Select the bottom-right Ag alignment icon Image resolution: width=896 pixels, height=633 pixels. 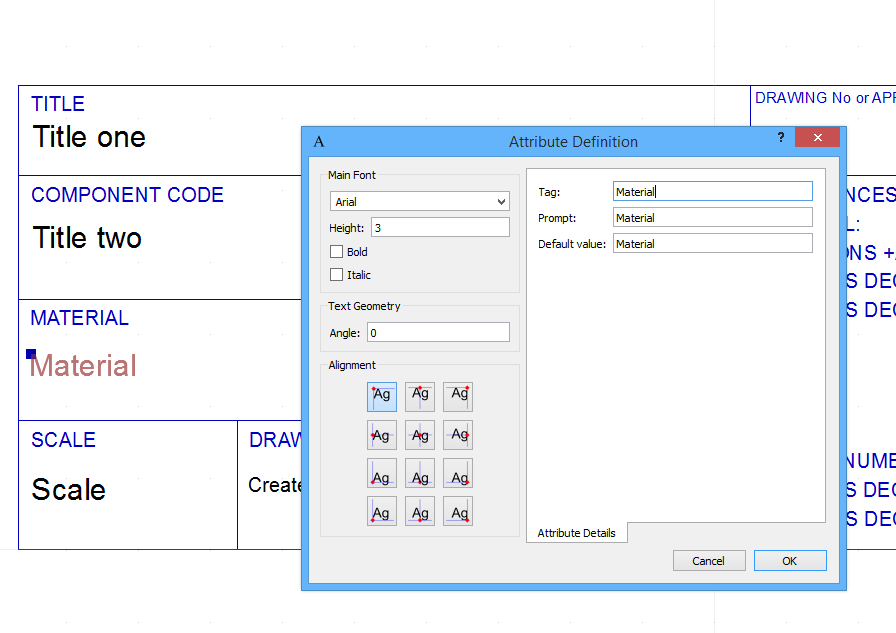click(x=457, y=510)
